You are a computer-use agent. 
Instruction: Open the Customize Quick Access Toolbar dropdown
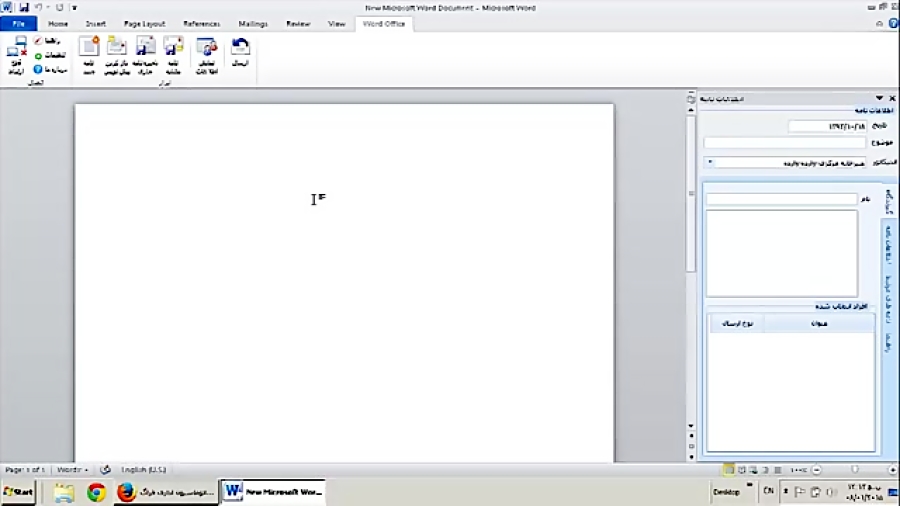click(x=74, y=7)
